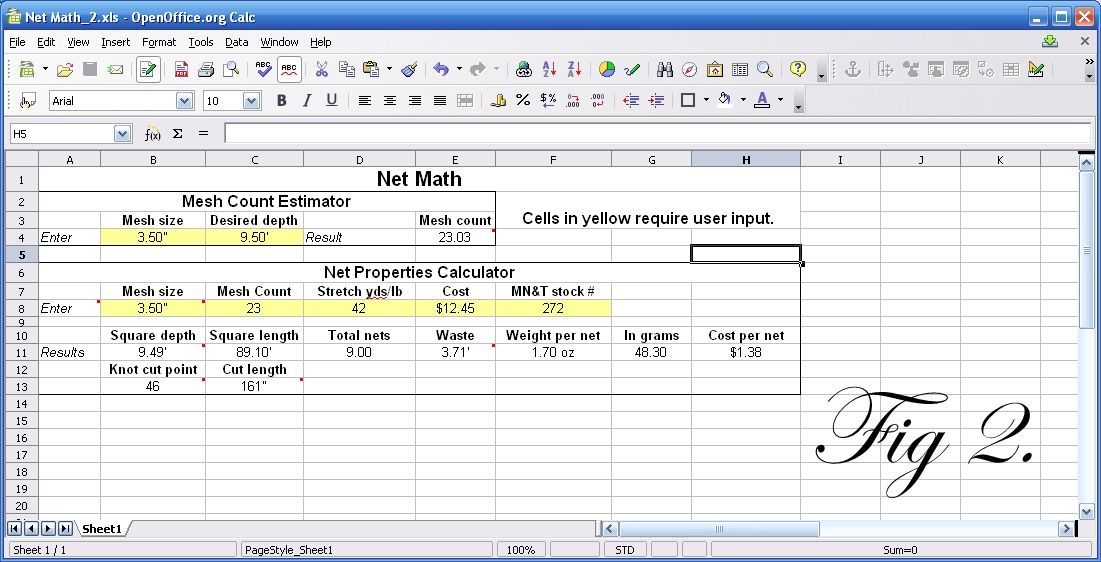Viewport: 1101px width, 562px height.
Task: Click the Print file icon
Action: tap(206, 70)
